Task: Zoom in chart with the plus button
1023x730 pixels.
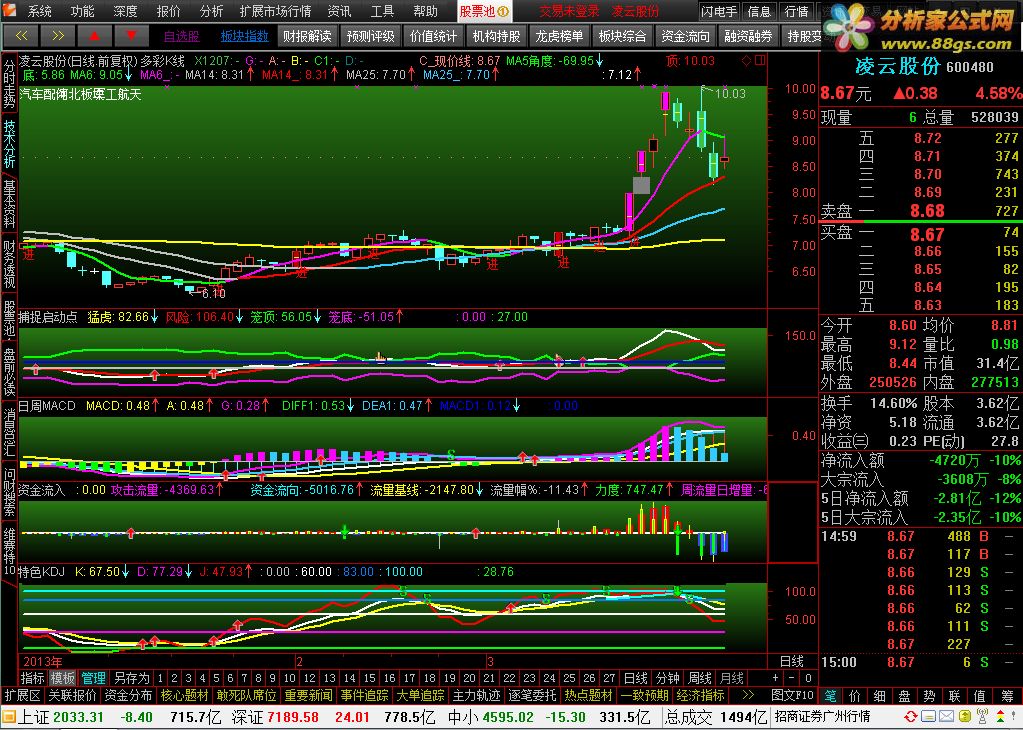Action: point(775,678)
